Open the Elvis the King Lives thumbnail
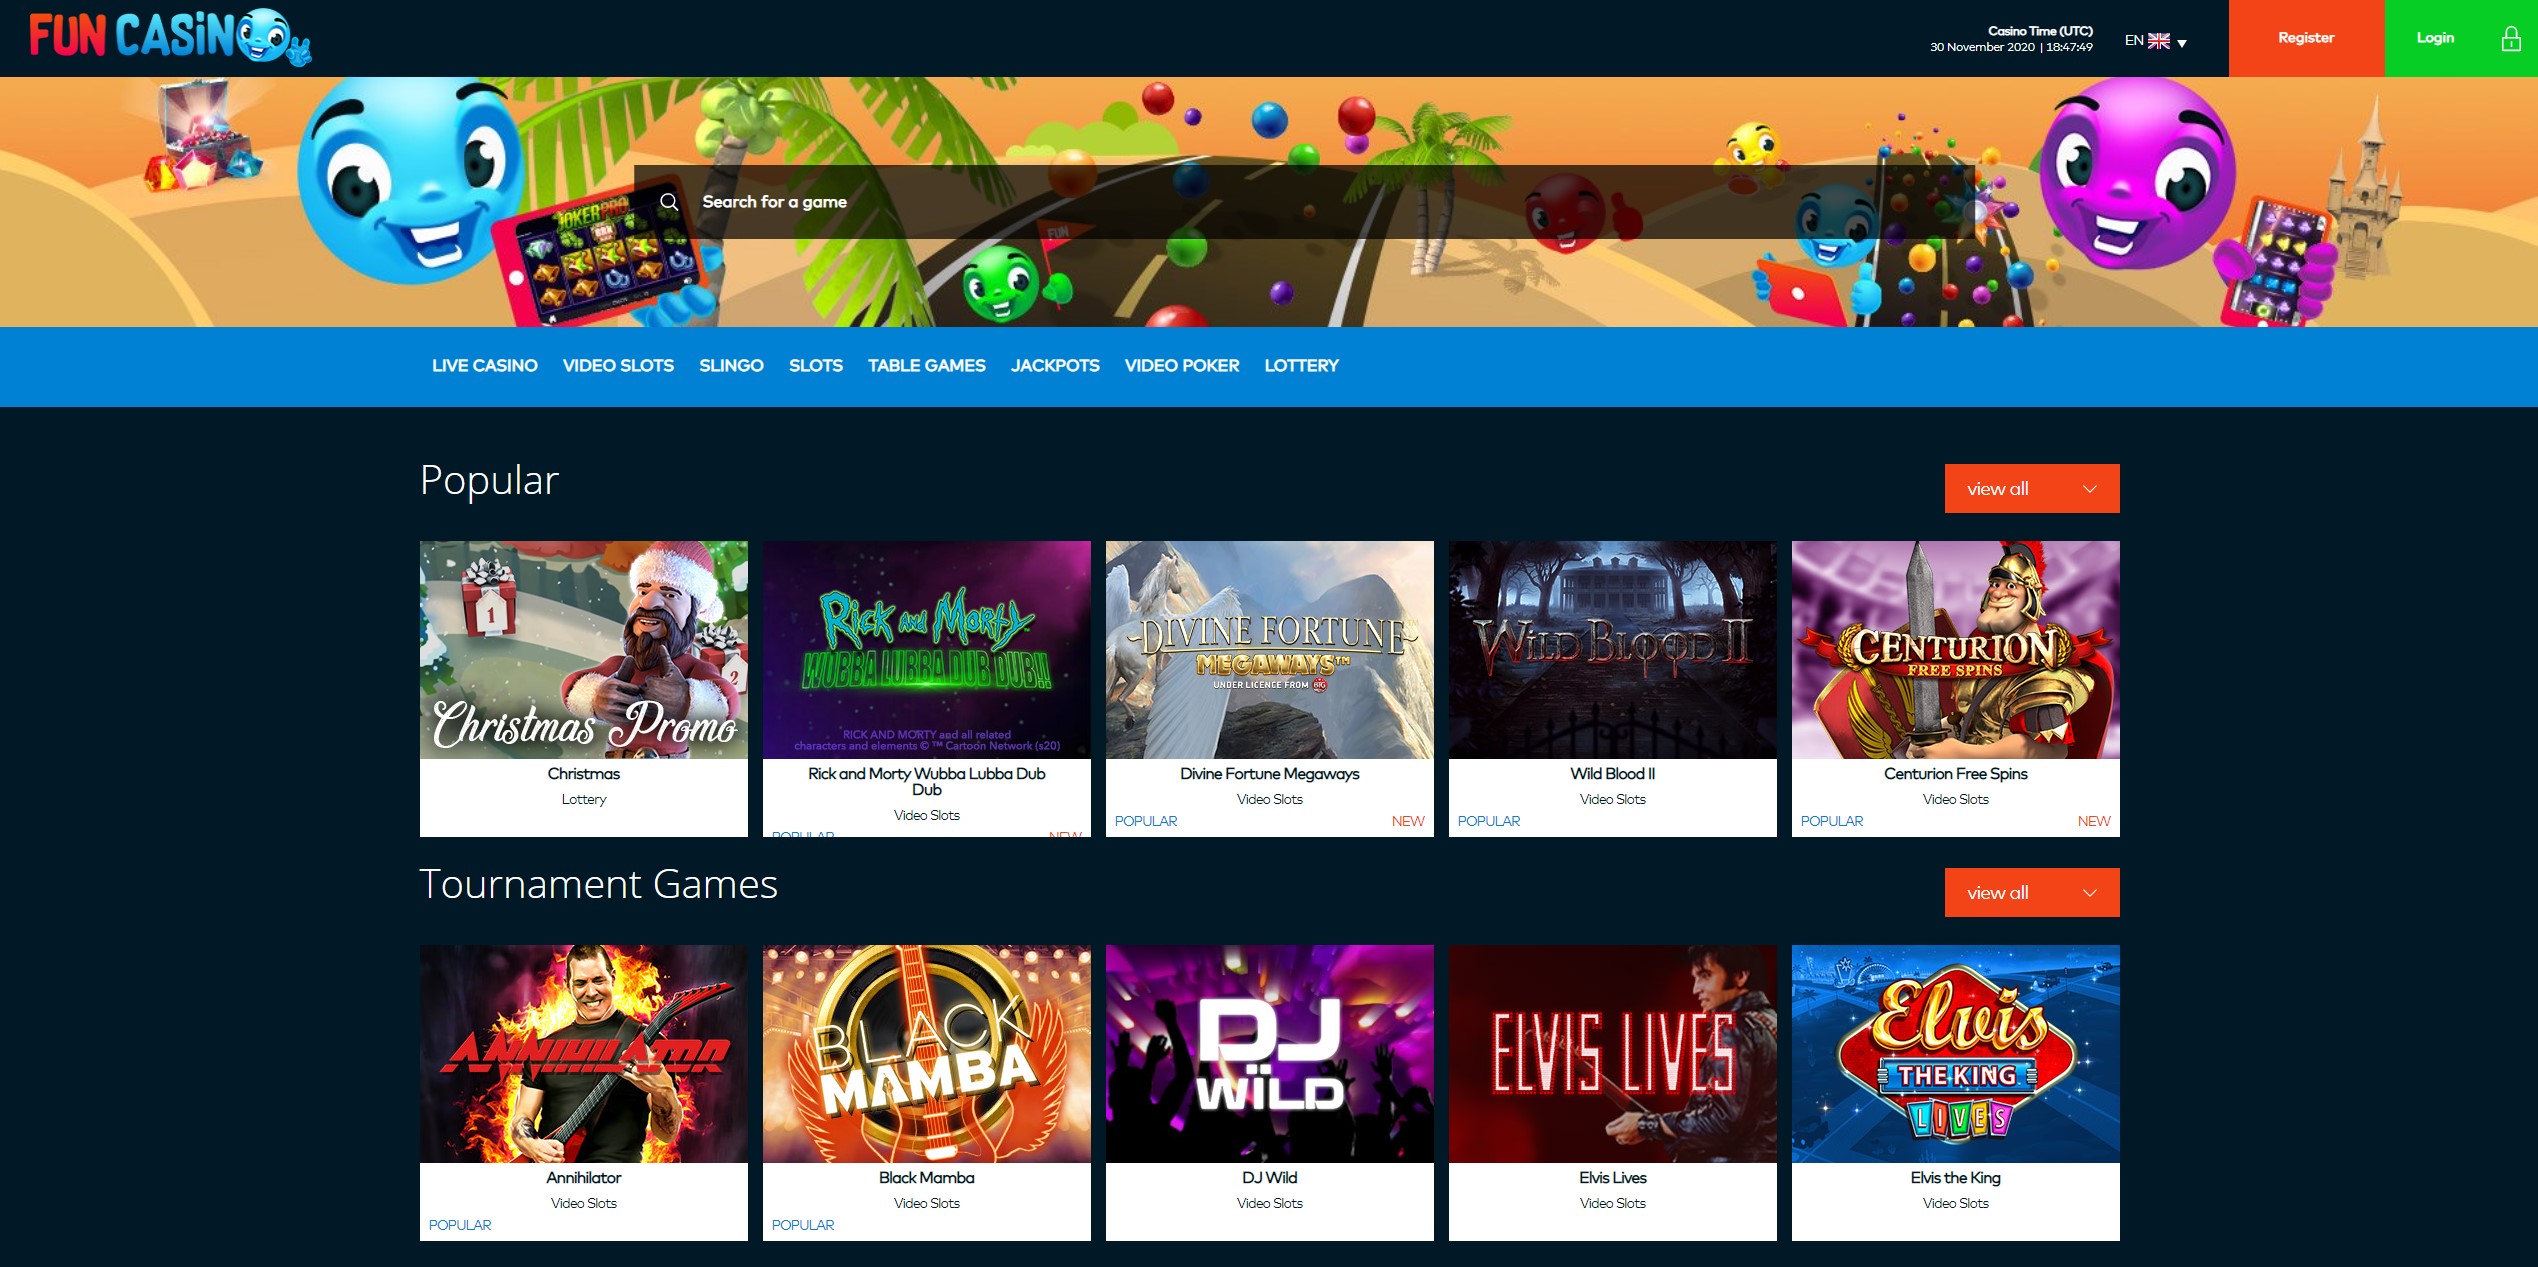 click(1956, 1054)
